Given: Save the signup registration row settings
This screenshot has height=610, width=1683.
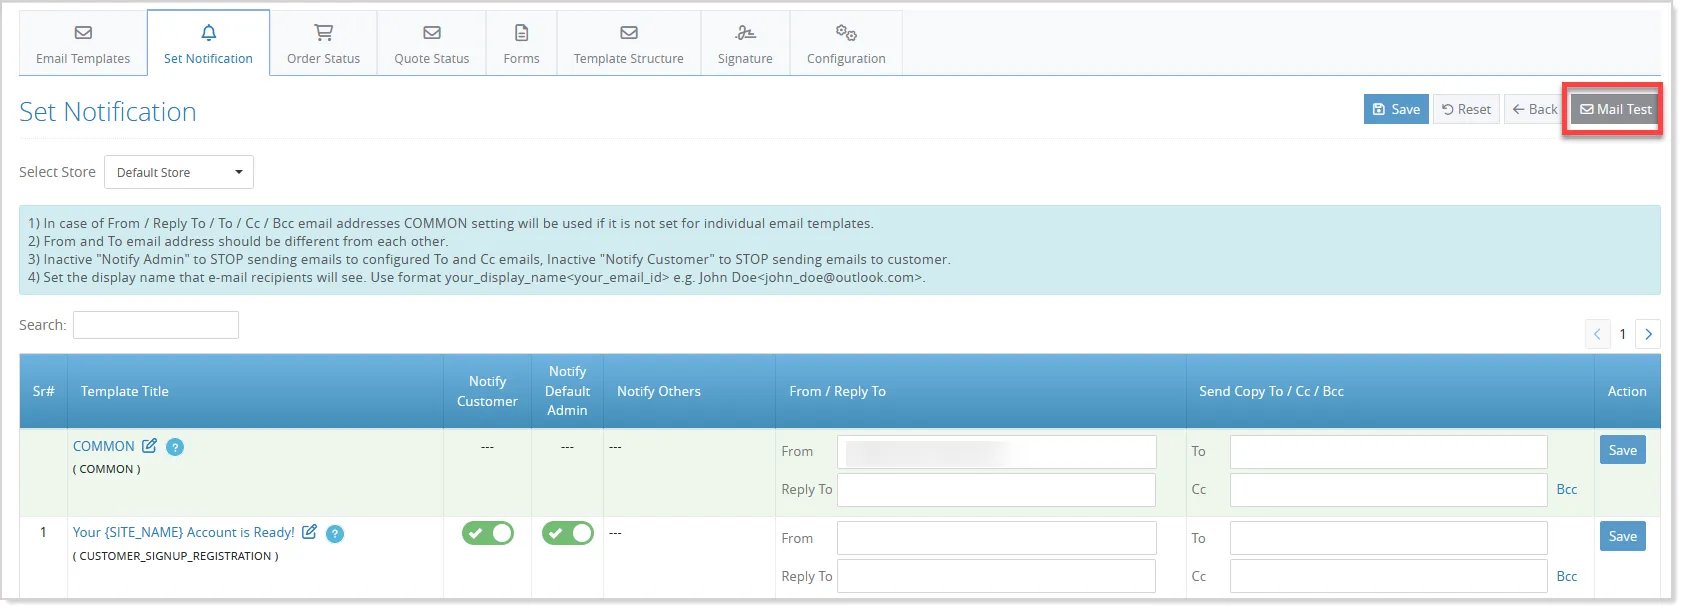Looking at the screenshot, I should coord(1623,536).
